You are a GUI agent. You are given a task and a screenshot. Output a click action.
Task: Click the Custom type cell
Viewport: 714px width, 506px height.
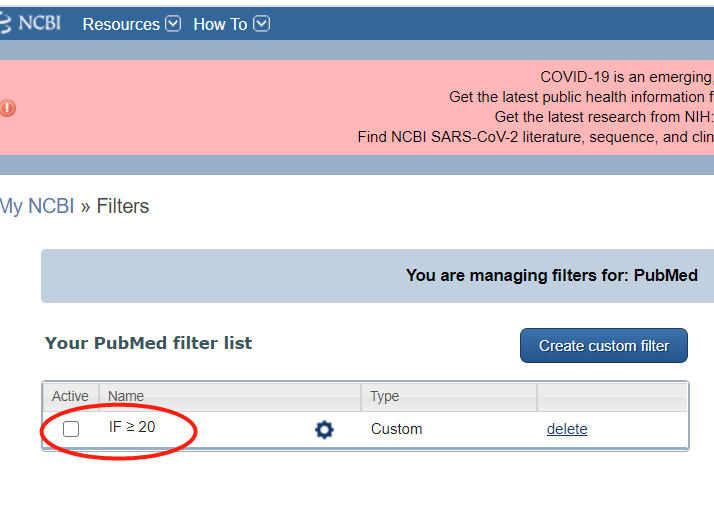[397, 429]
